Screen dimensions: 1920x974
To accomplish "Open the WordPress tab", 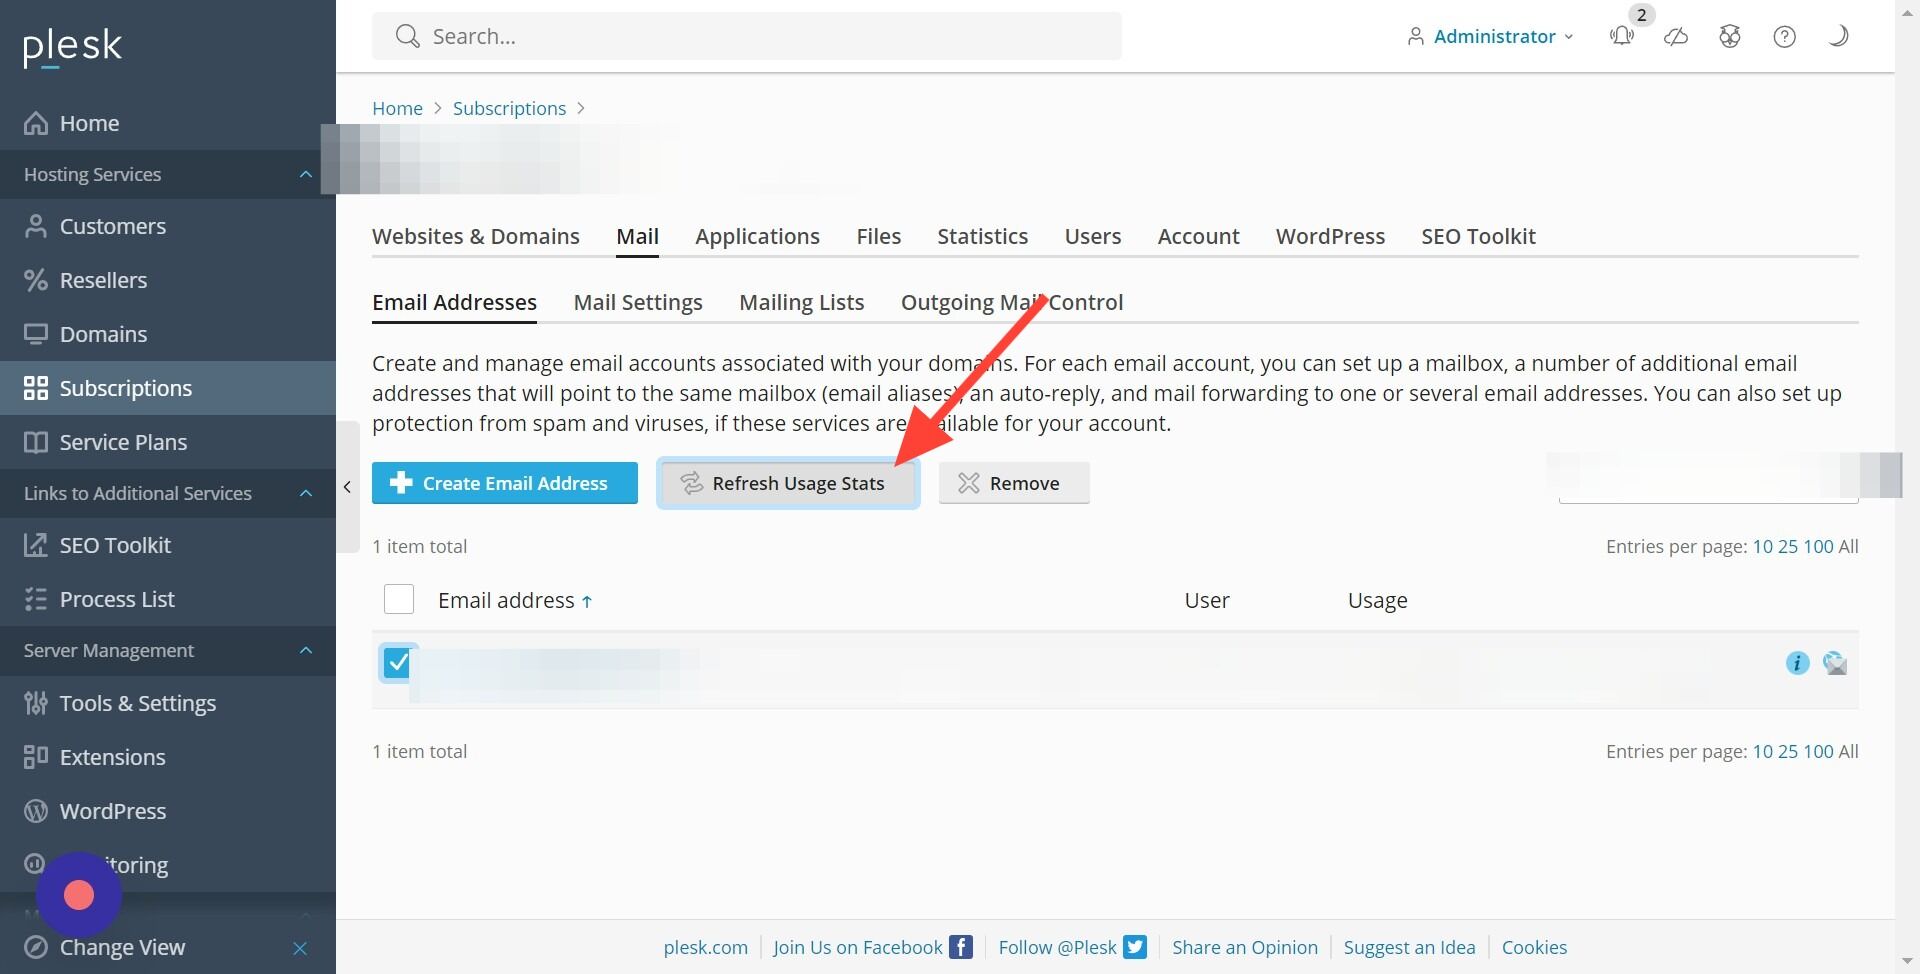I will pos(1330,236).
